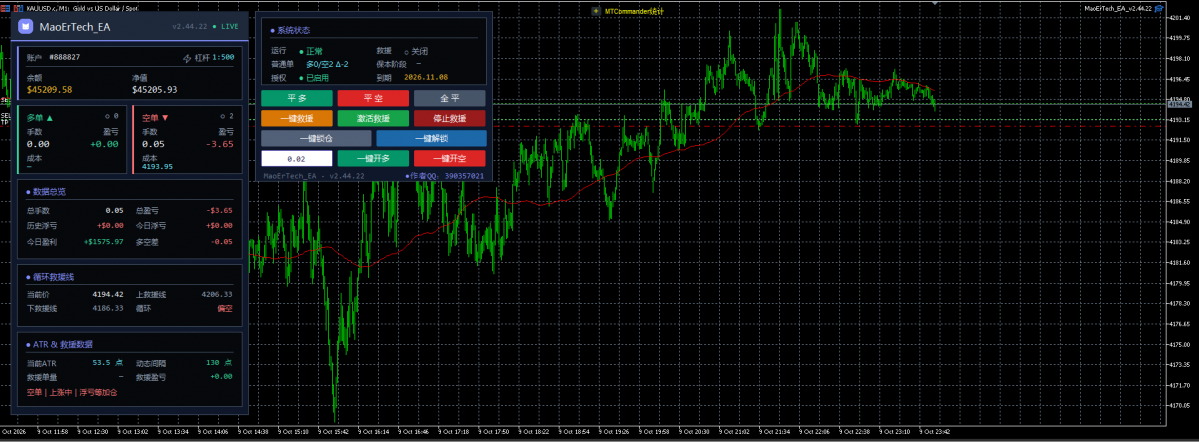1199x442 pixels.
Task: Click 平空 to close short positions
Action: pyautogui.click(x=373, y=98)
